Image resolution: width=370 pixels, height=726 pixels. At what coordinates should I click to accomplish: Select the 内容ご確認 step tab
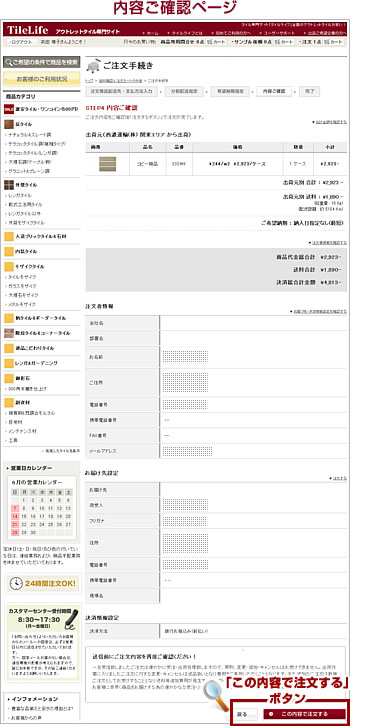click(274, 91)
